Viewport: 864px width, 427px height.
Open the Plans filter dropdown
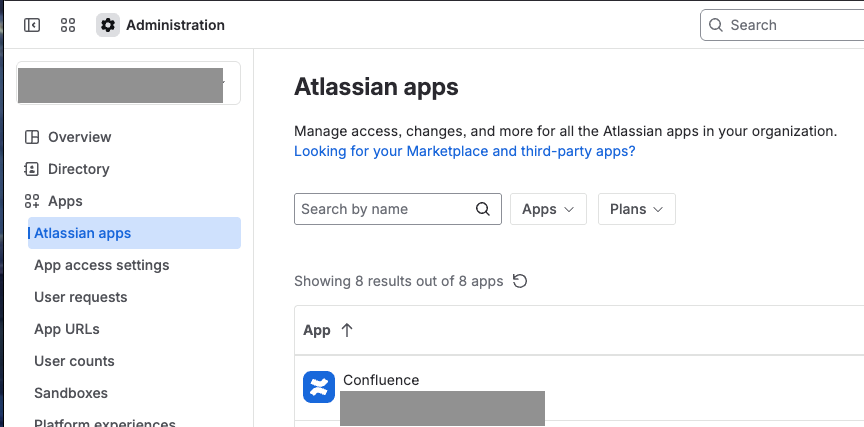(636, 209)
